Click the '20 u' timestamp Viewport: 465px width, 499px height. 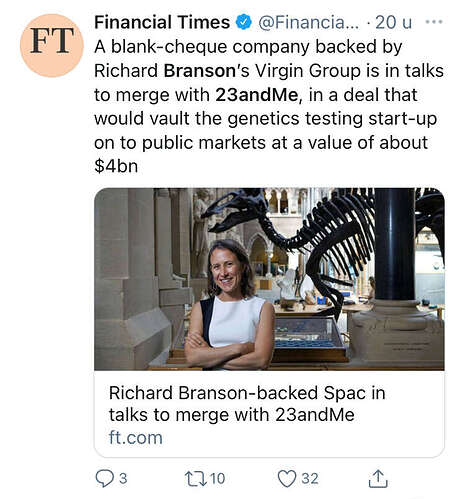pyautogui.click(x=393, y=23)
